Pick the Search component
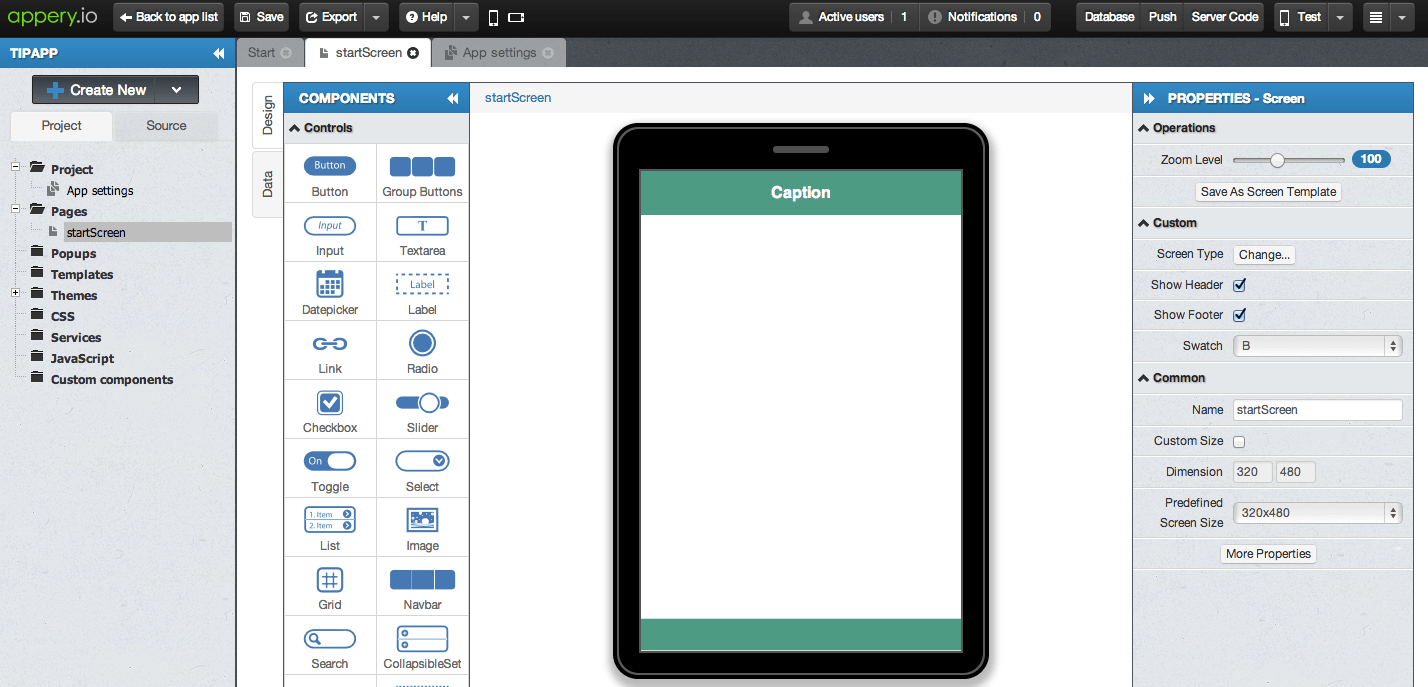The height and width of the screenshot is (687, 1428). [x=329, y=645]
